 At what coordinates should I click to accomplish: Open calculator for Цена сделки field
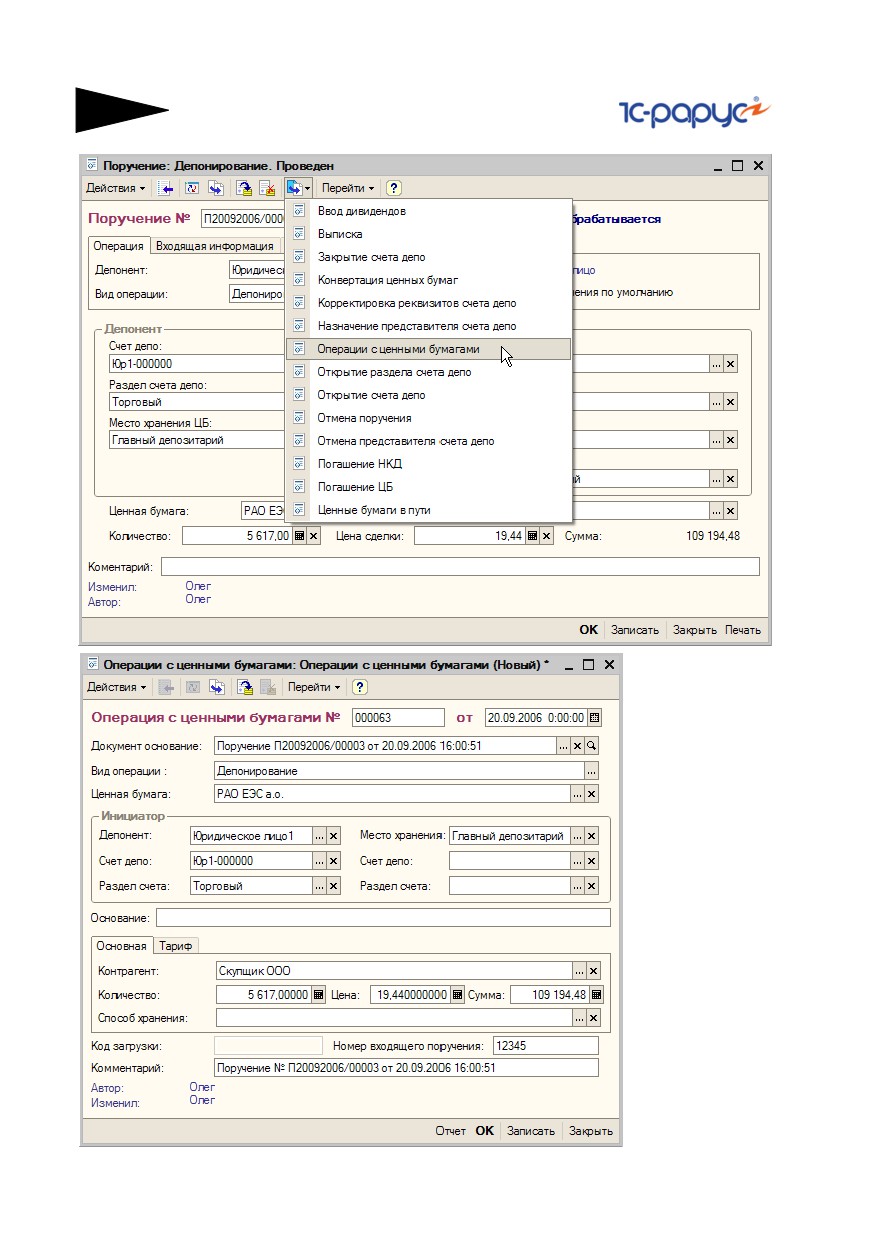click(x=532, y=537)
